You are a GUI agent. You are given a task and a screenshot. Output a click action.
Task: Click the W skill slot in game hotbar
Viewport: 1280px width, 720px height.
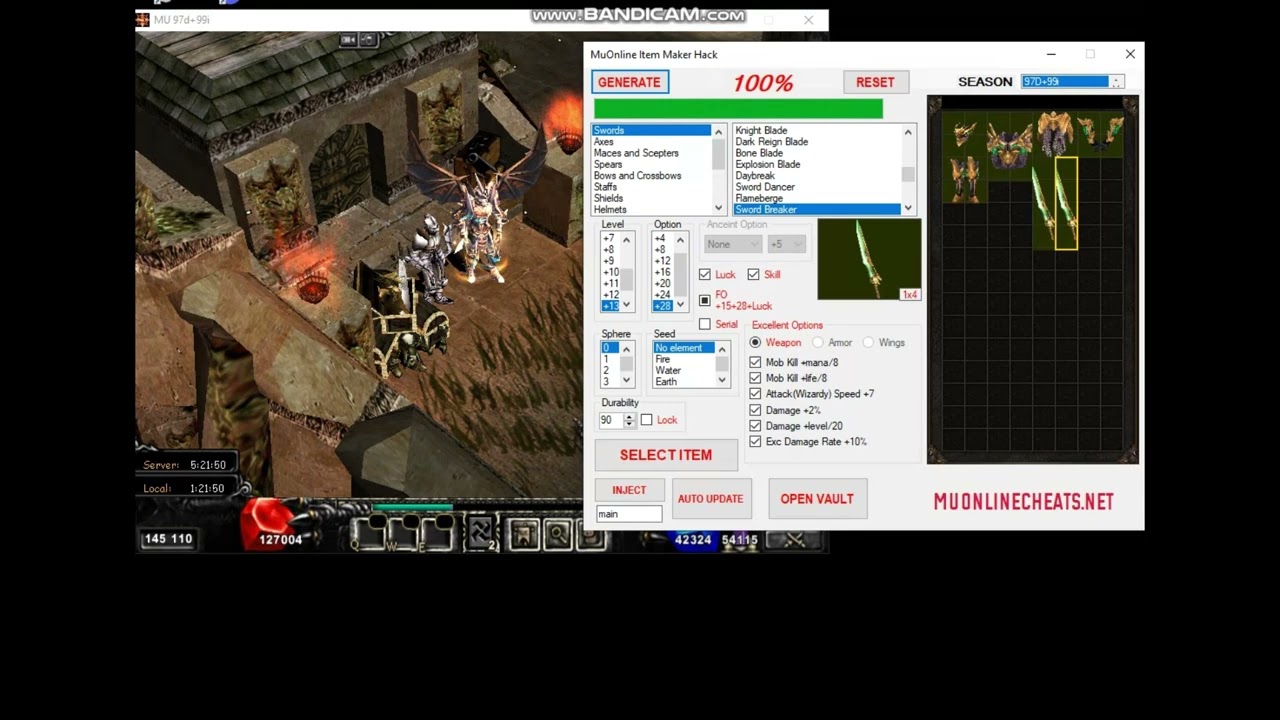point(402,535)
